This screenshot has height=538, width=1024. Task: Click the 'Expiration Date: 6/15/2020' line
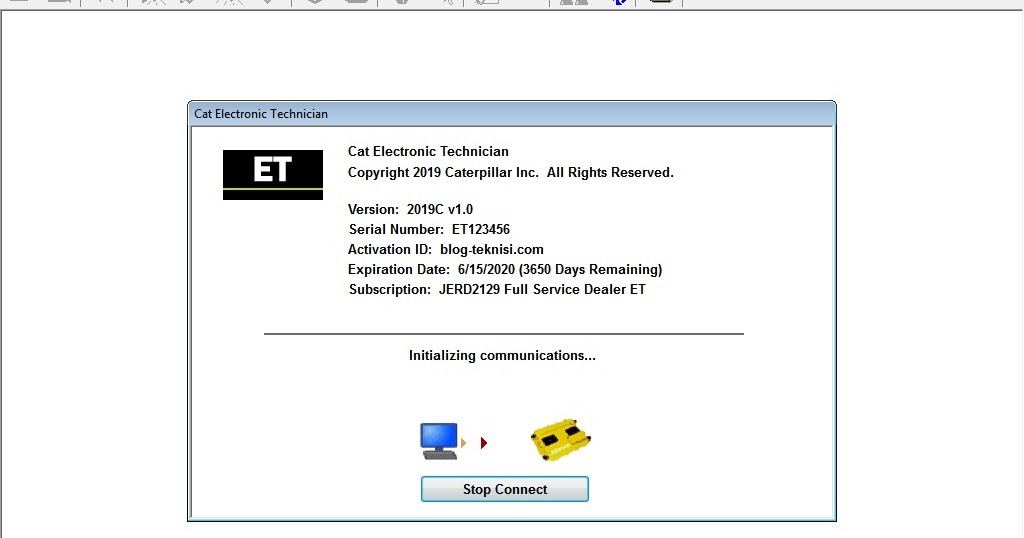(505, 270)
